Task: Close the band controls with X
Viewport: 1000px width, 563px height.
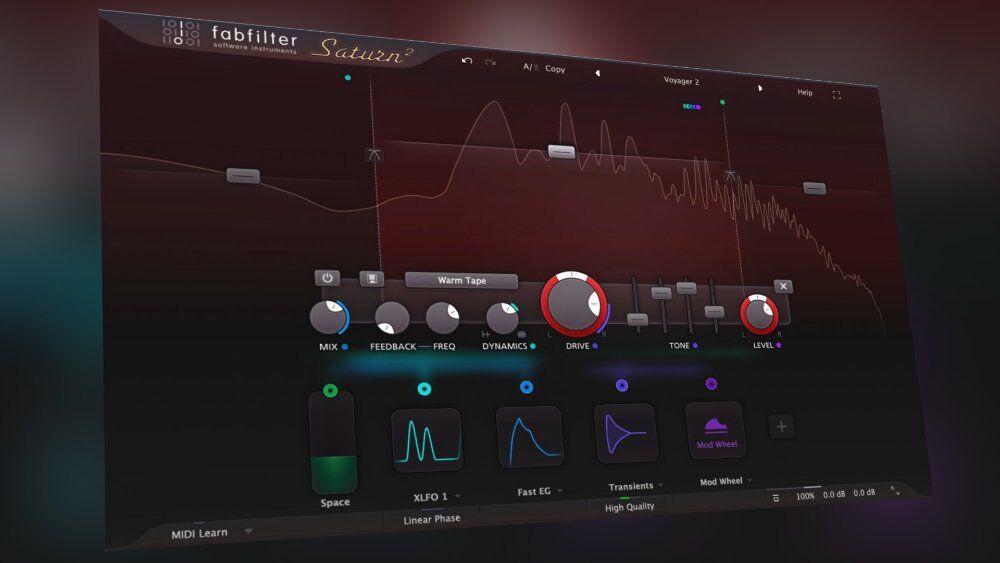Action: 783,286
